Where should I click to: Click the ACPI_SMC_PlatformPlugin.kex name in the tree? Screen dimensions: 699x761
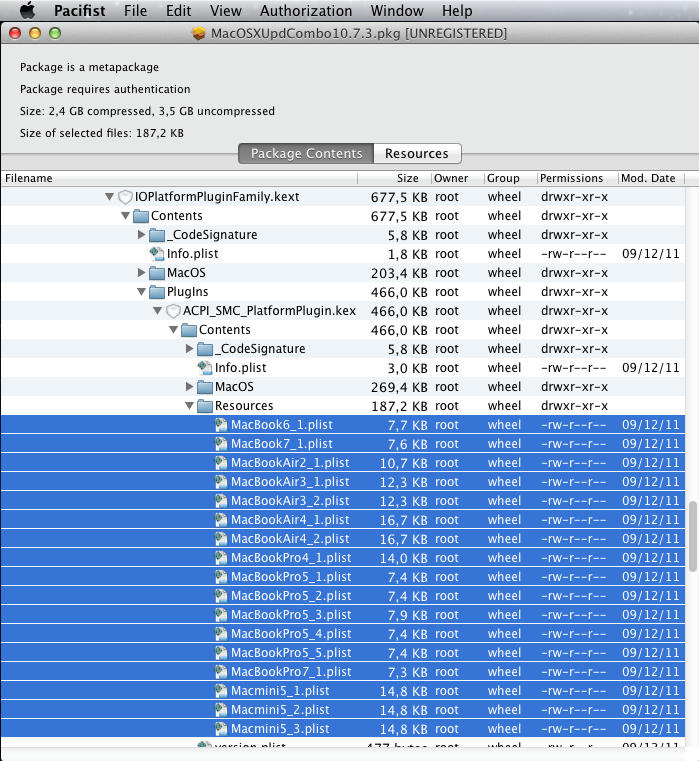click(269, 311)
